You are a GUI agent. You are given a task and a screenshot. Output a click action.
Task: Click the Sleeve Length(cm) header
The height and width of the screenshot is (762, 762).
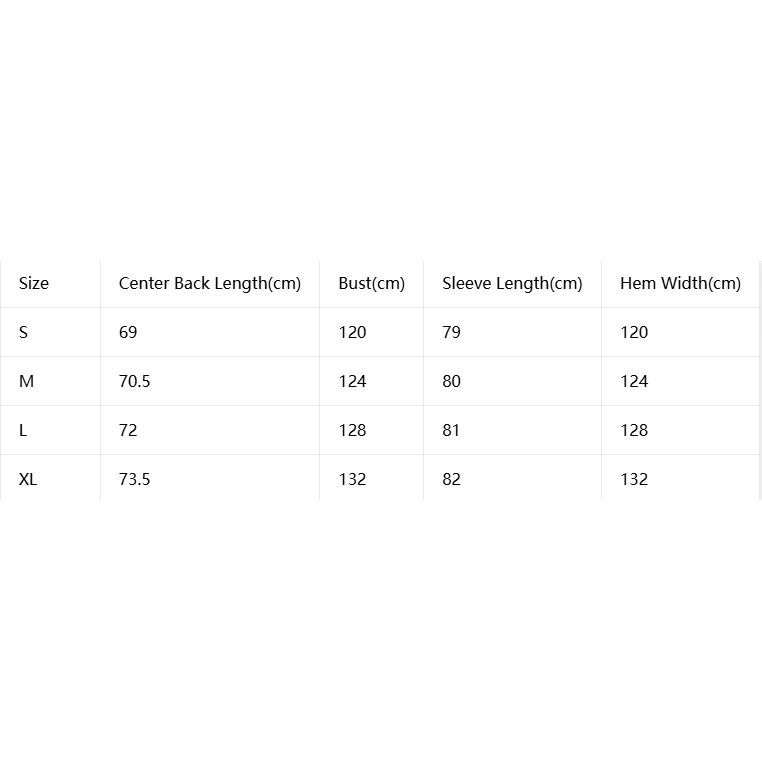512,283
